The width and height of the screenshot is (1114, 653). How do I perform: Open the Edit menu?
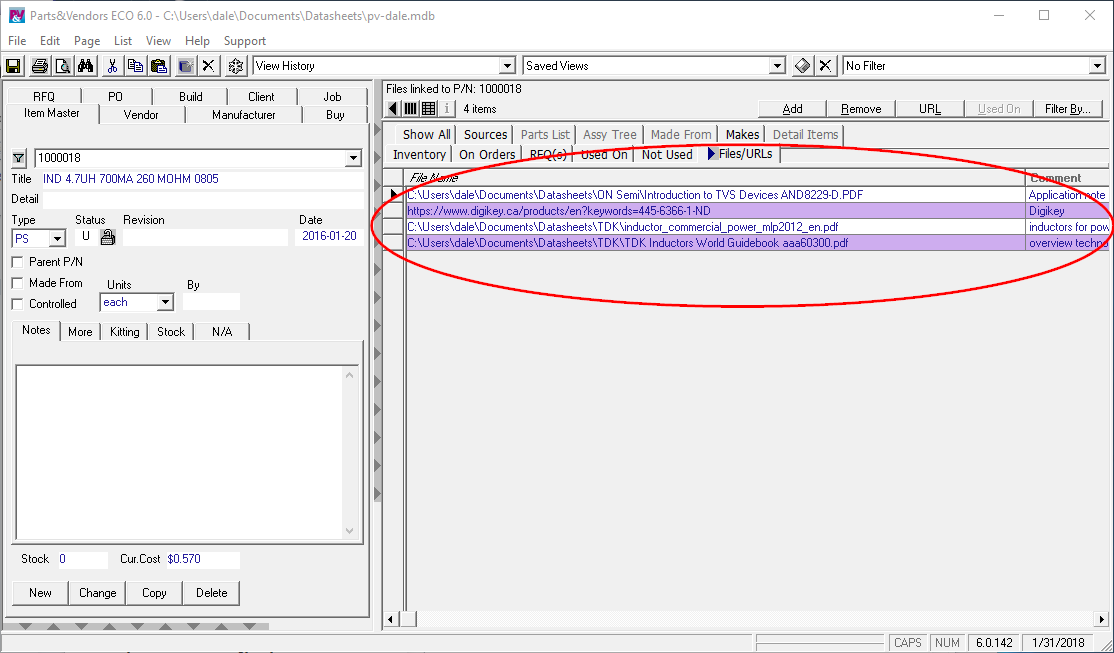[x=50, y=41]
